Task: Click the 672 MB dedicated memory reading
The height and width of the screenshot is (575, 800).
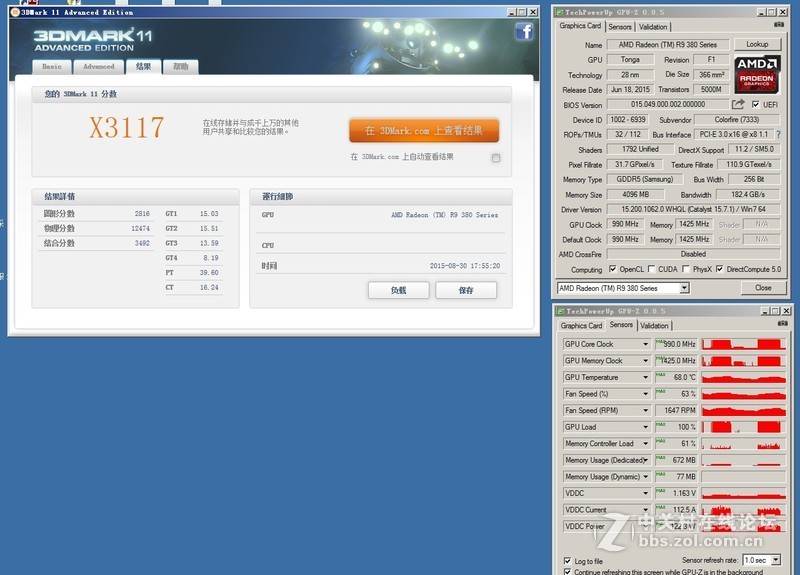Action: coord(684,460)
